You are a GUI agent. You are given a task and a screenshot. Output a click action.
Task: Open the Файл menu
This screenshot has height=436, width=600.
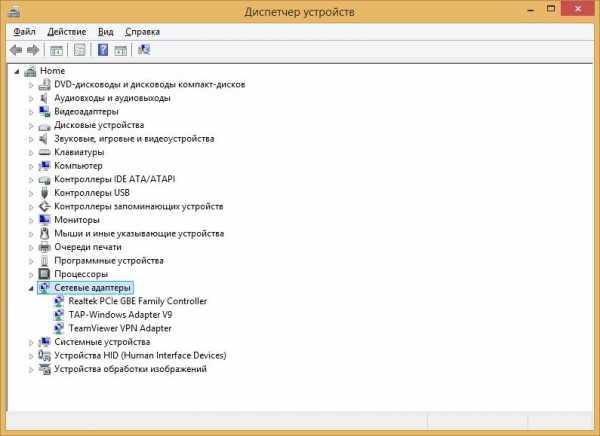(x=24, y=32)
